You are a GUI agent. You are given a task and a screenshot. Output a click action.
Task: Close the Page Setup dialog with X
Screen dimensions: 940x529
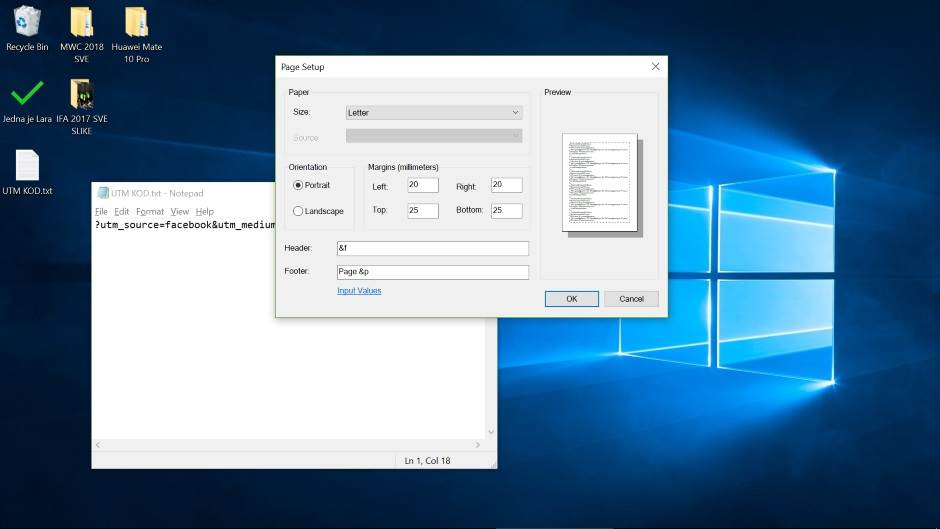tap(655, 67)
